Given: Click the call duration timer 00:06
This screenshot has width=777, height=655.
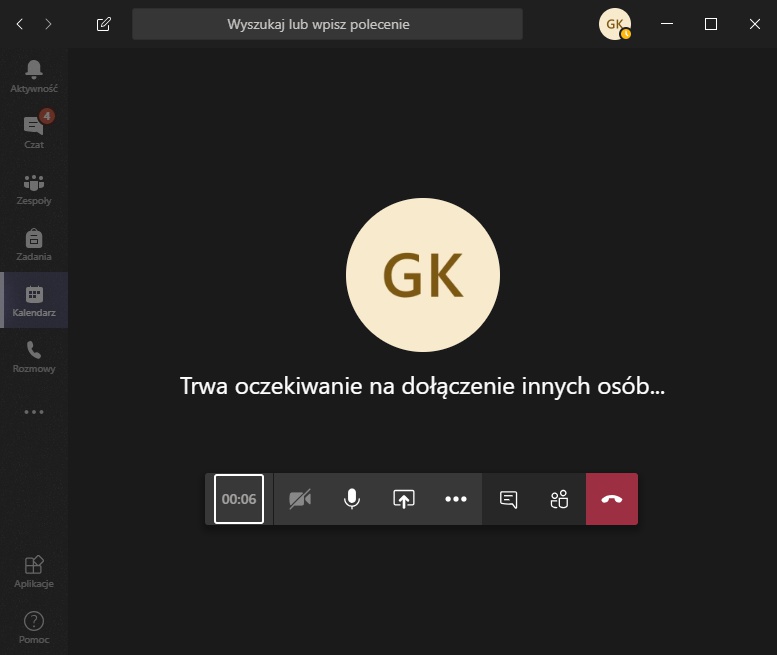Looking at the screenshot, I should point(239,499).
